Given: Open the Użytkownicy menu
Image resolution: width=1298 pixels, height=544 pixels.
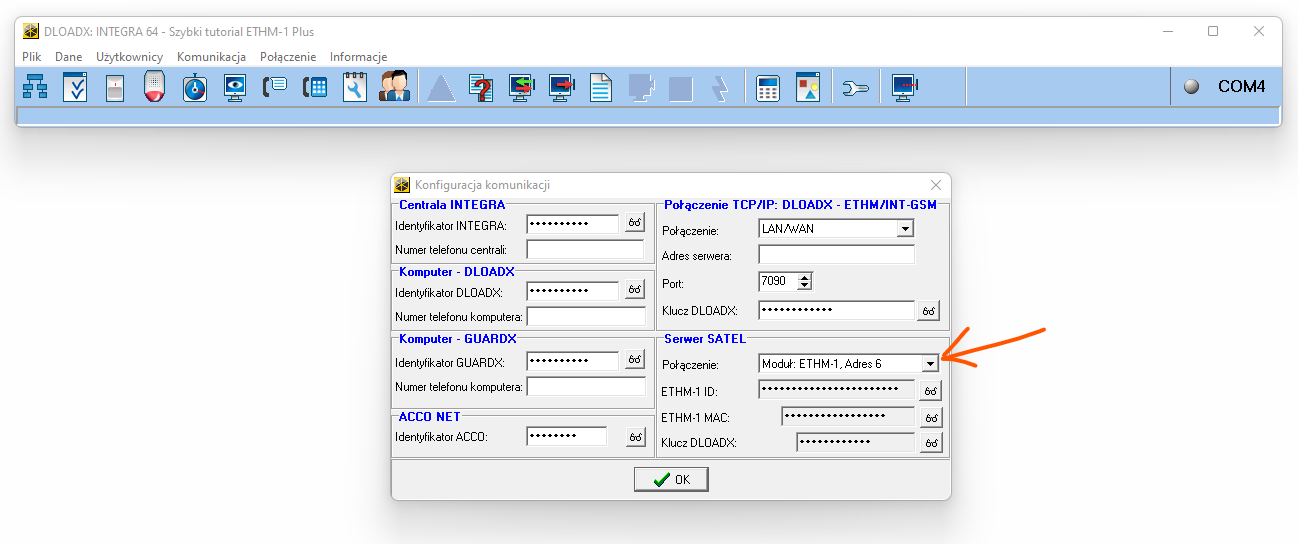Looking at the screenshot, I should [x=129, y=57].
